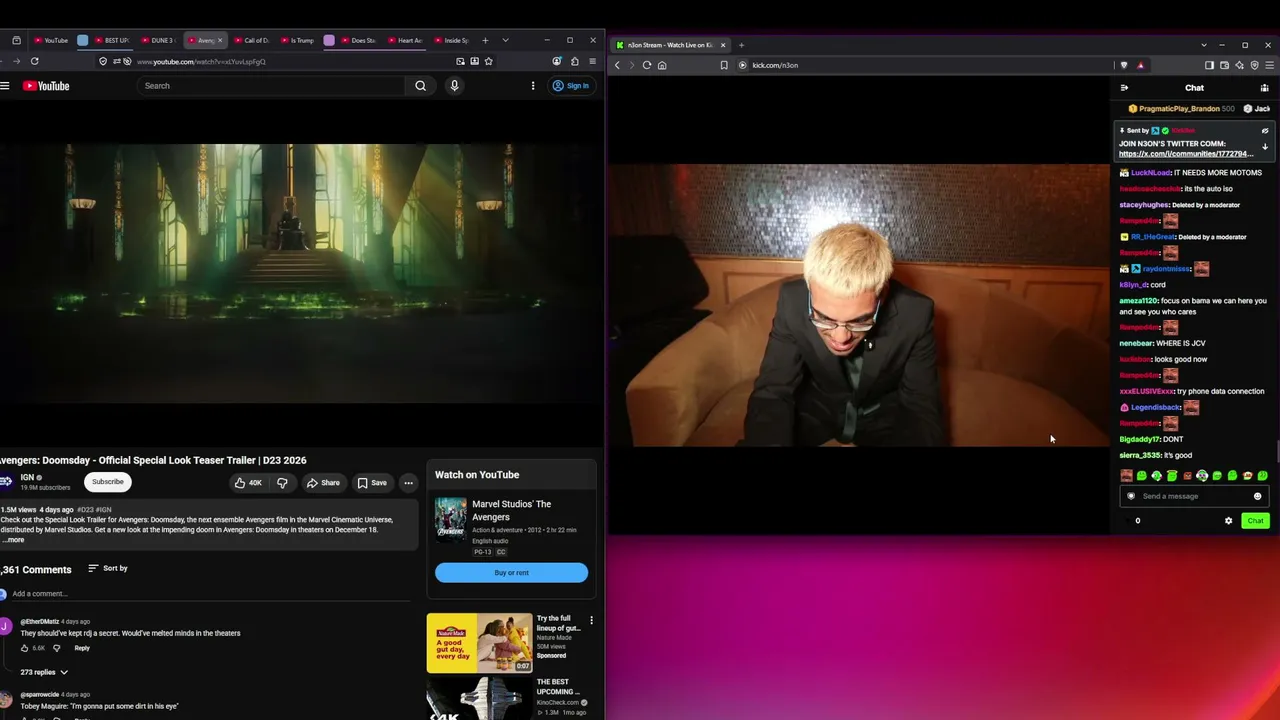This screenshot has height=720, width=1280.
Task: Open YouTube settings three-dot menu
Action: 533,86
